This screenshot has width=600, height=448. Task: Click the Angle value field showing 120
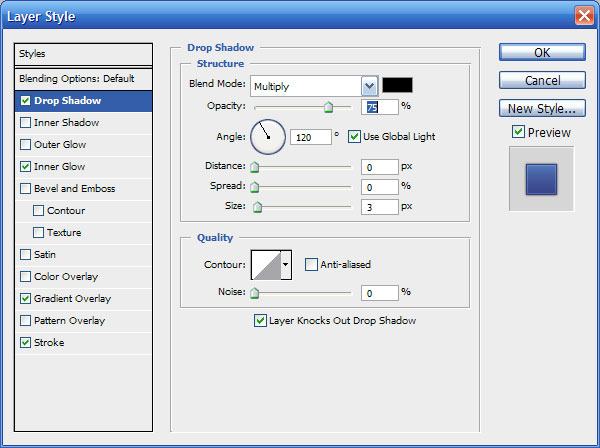(311, 137)
